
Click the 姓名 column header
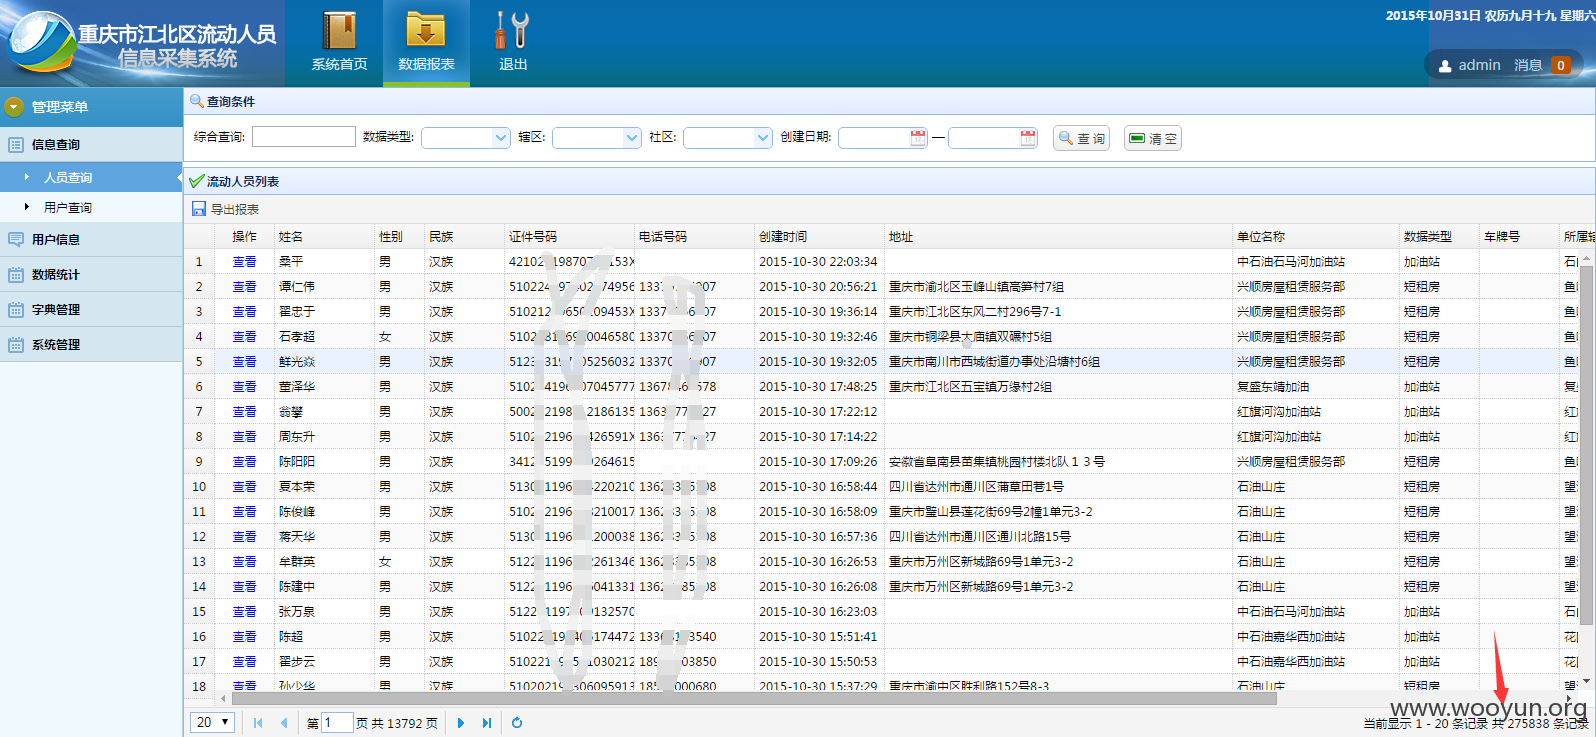pos(324,237)
